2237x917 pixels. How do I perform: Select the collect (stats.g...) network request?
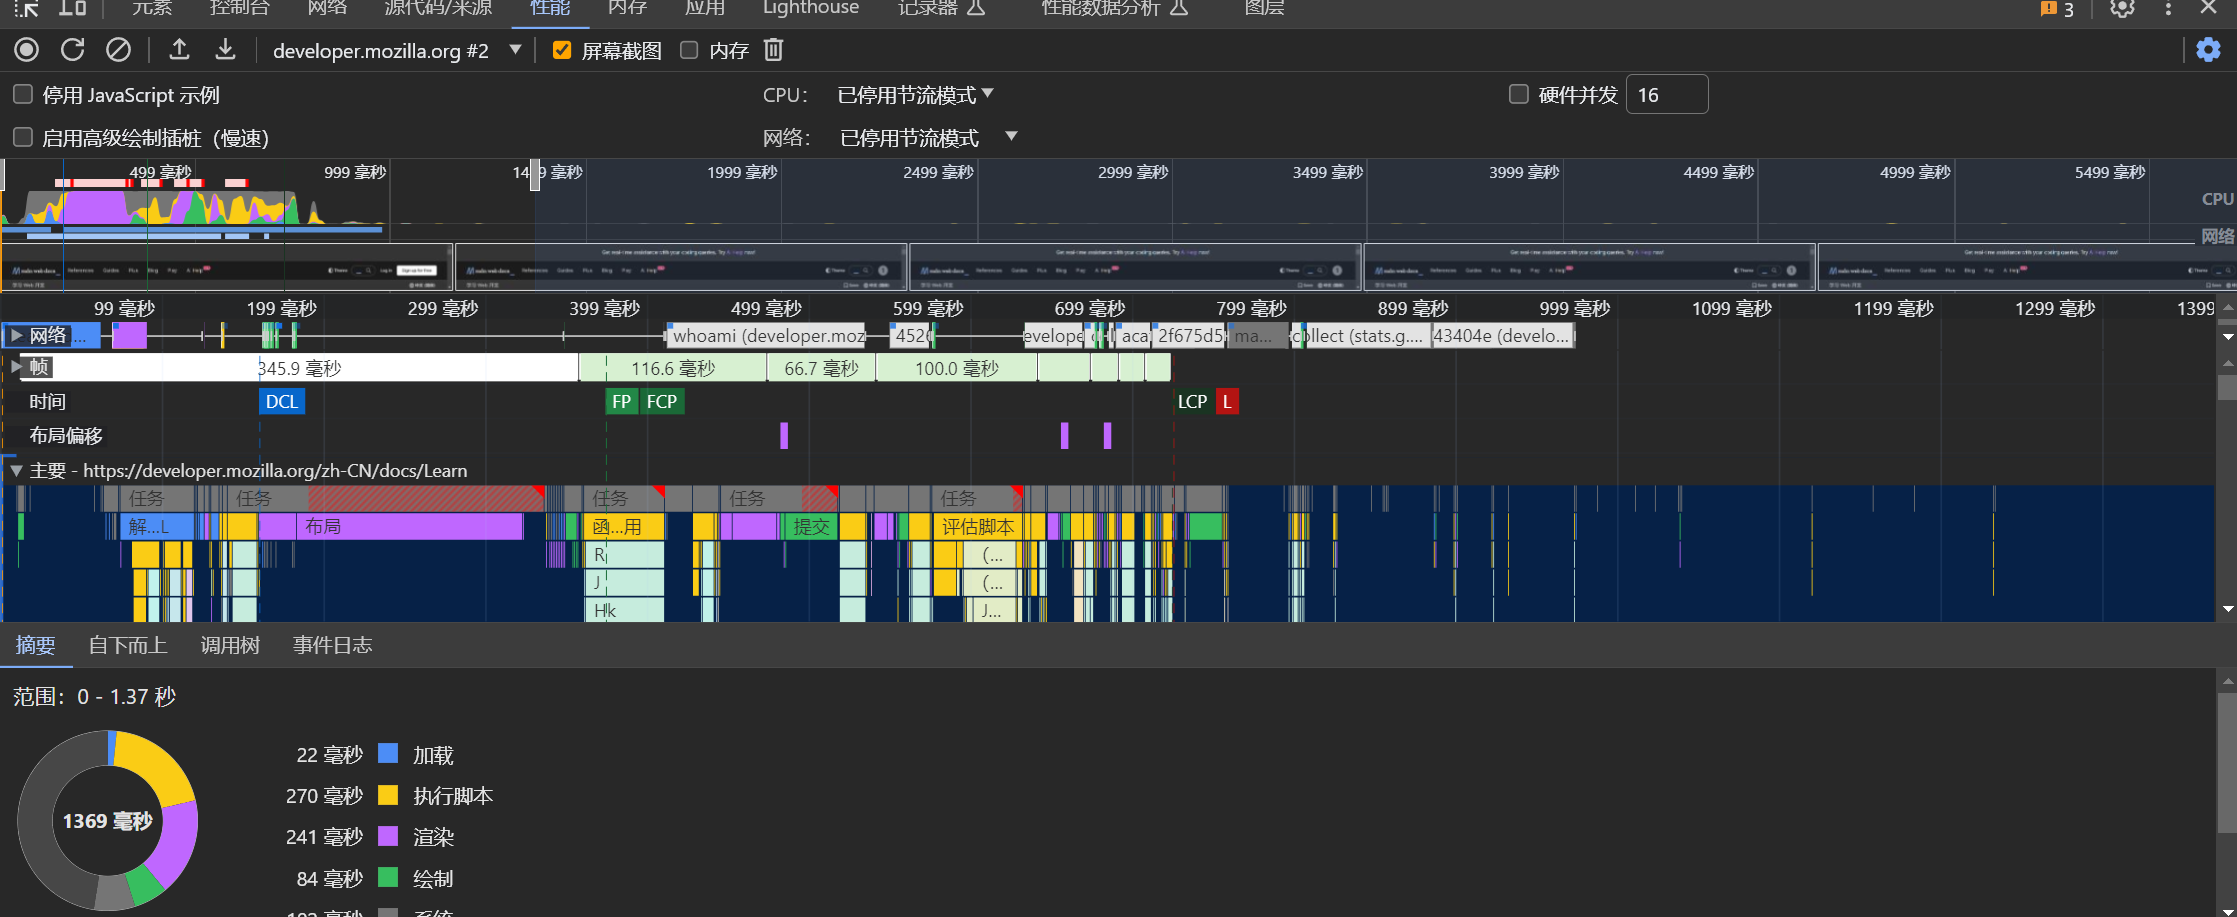[x=1362, y=335]
